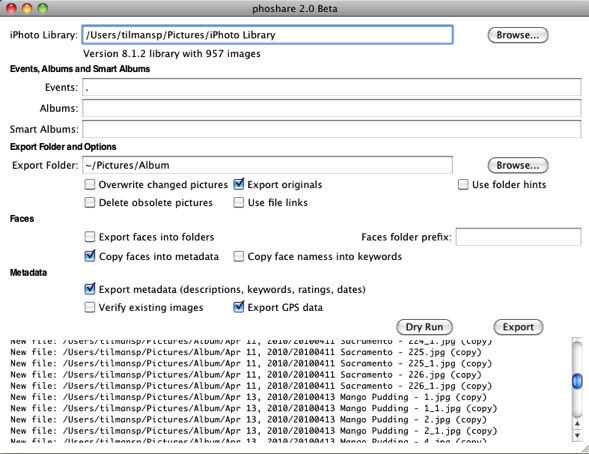Click log line Sacramento - 225_1.jpg (copy)
Image resolution: width=589 pixels, height=454 pixels.
[251, 364]
